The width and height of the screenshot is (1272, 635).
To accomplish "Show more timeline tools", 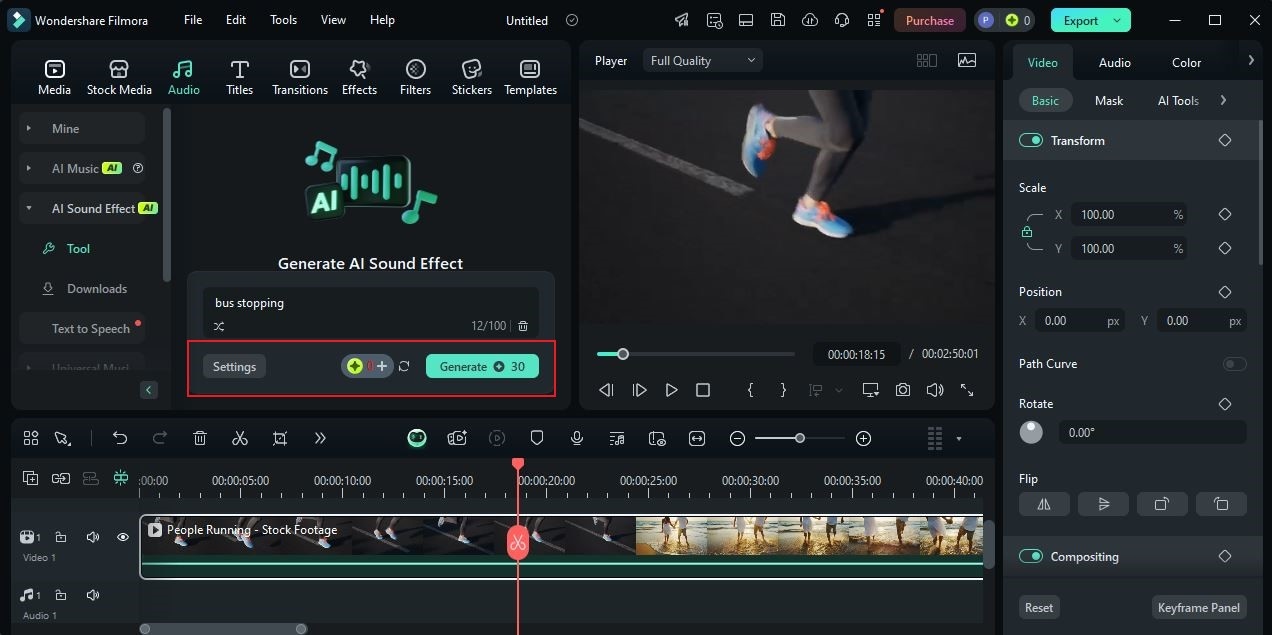I will point(320,438).
